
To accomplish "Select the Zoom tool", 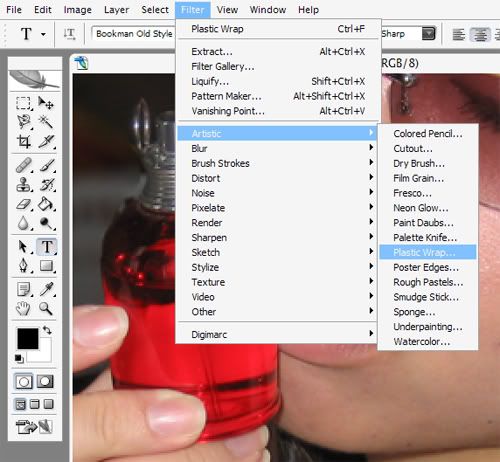I will point(46,309).
